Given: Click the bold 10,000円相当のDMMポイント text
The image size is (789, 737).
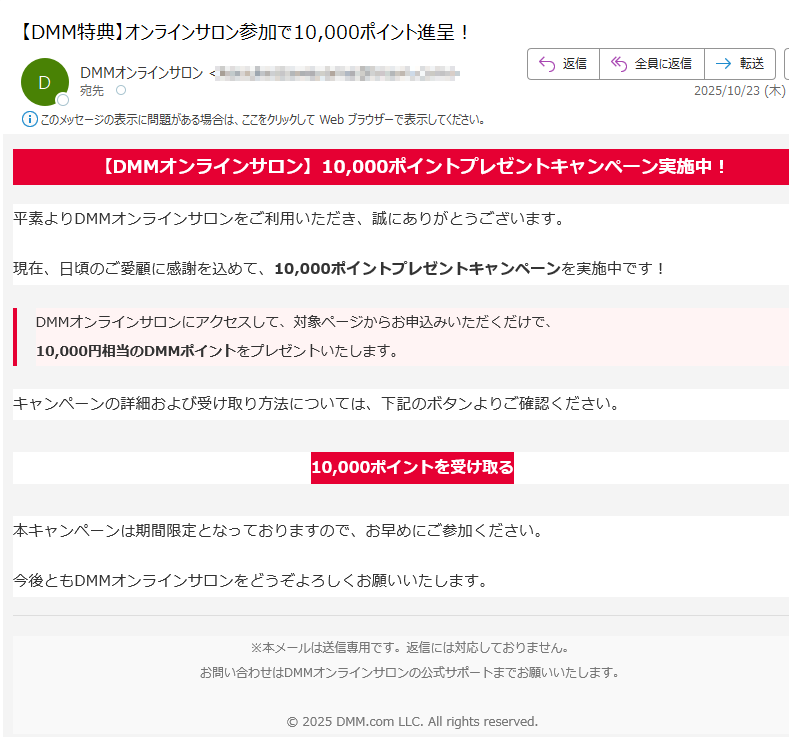Looking at the screenshot, I should click(136, 351).
